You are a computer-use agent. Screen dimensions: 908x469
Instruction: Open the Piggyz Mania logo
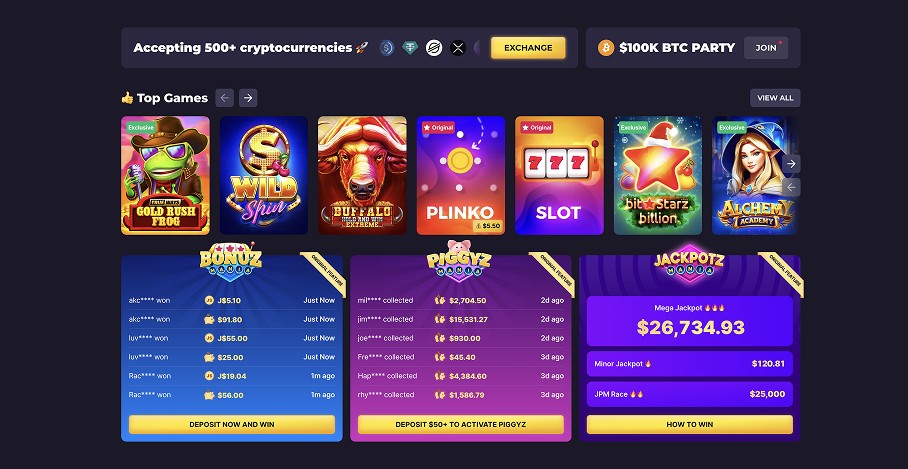(x=459, y=261)
